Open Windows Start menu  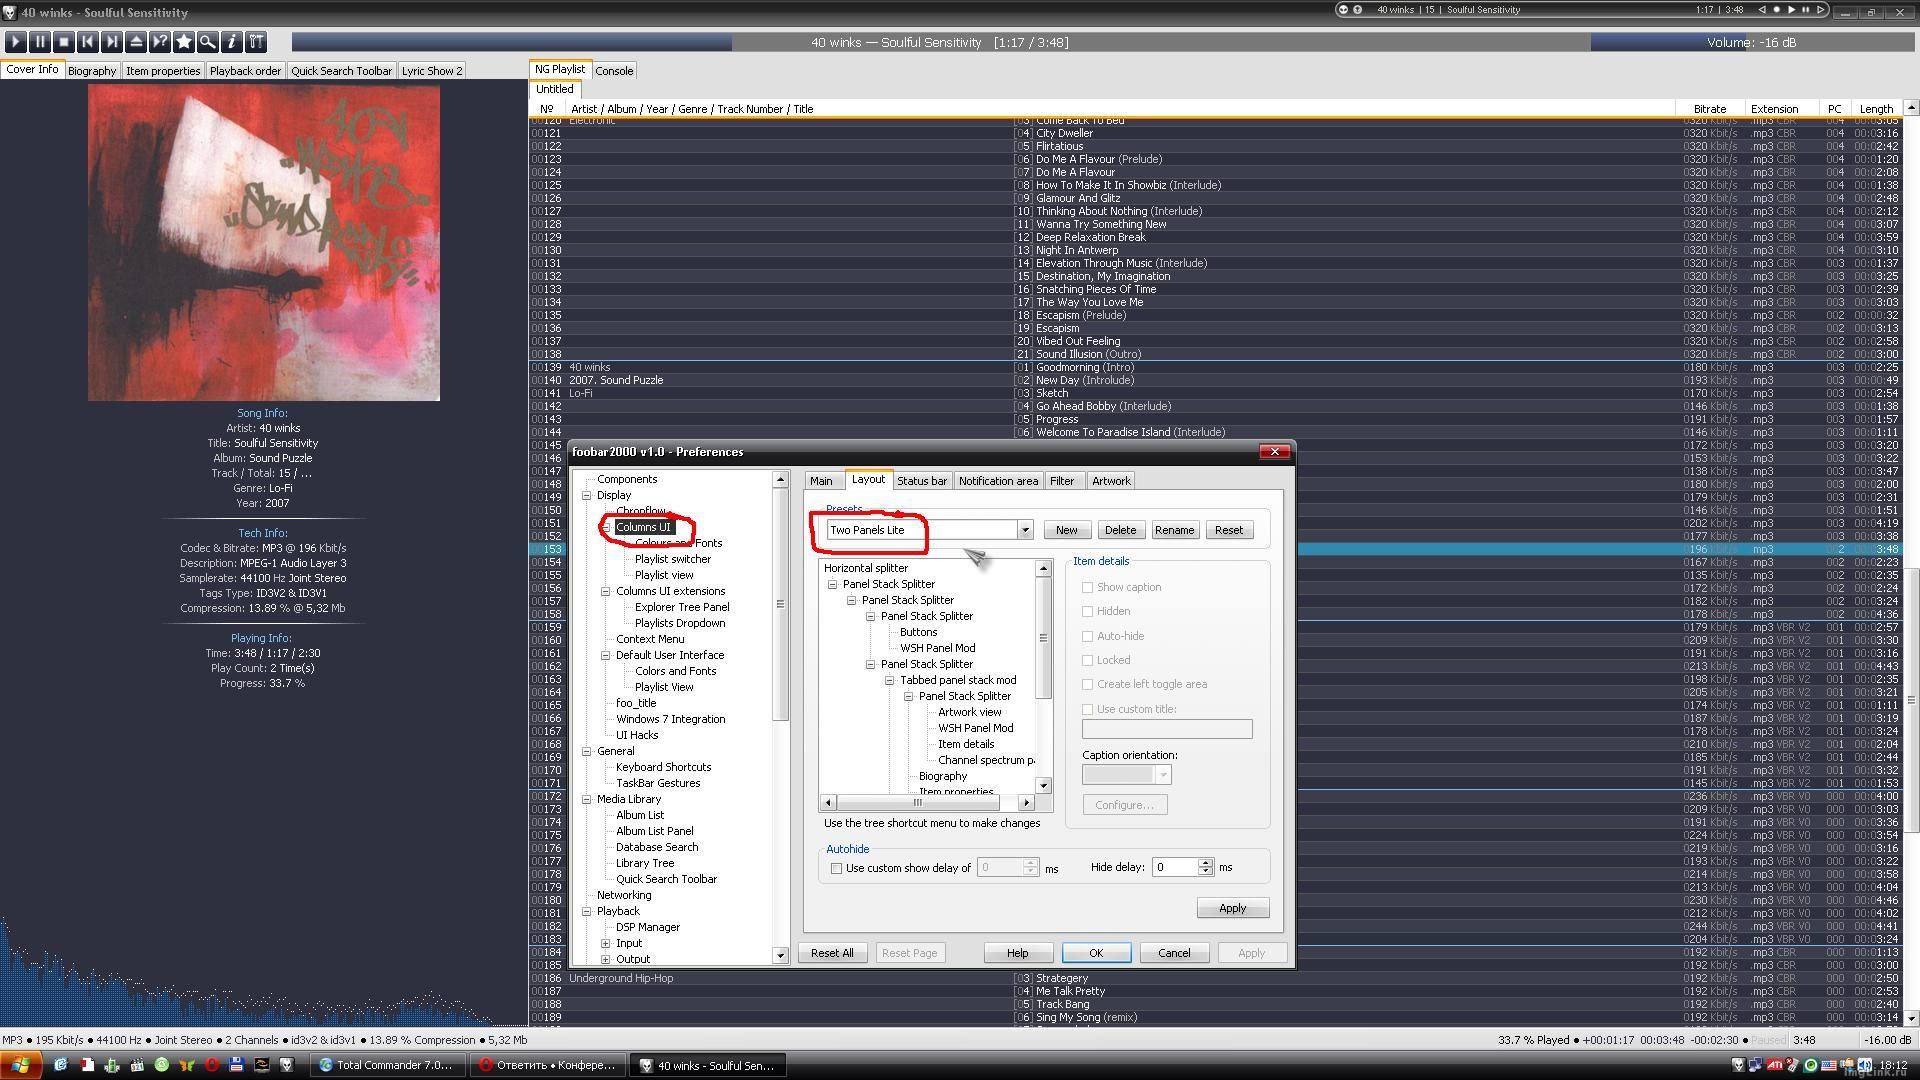[x=21, y=1065]
